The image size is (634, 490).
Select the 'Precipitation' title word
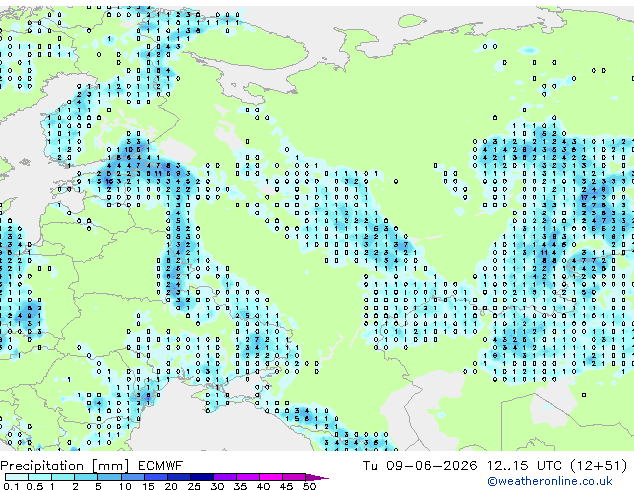tap(42, 466)
